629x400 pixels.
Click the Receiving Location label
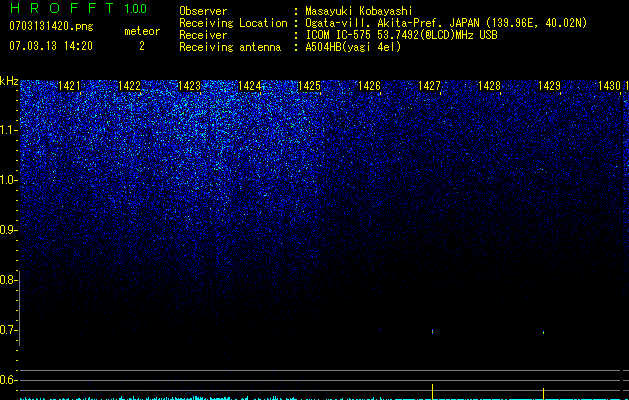(x=233, y=23)
